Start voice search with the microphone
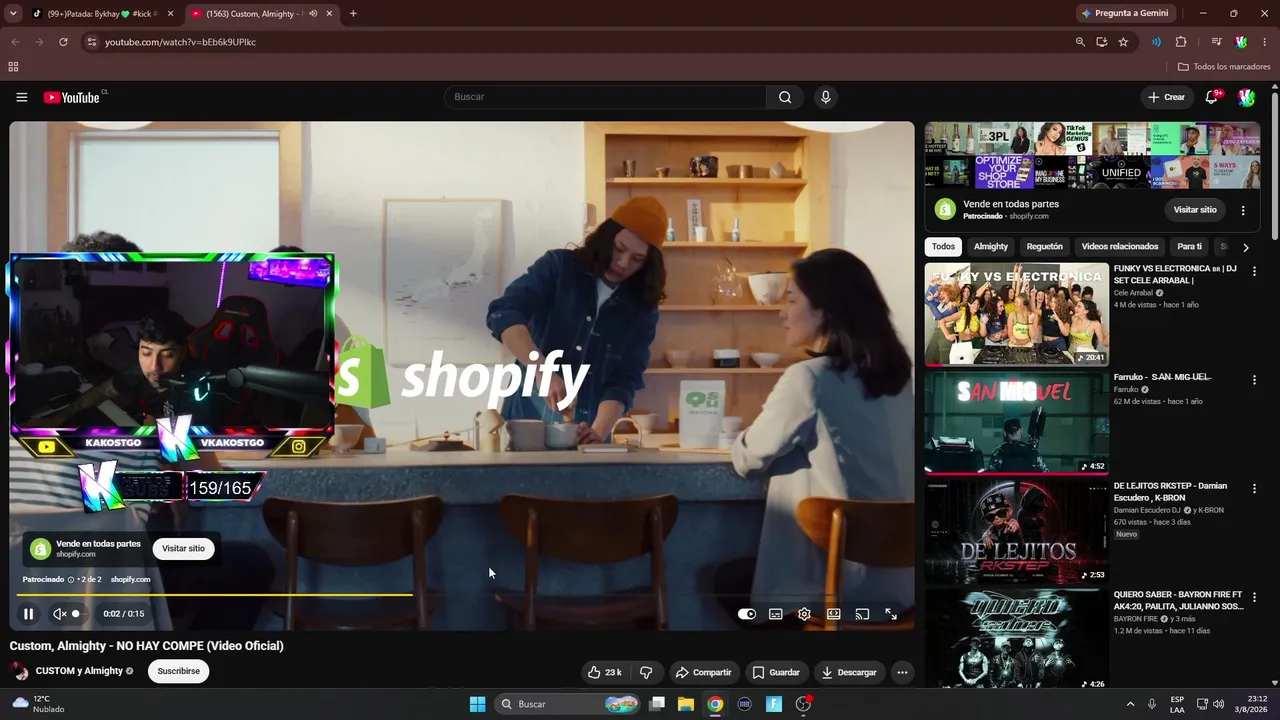The image size is (1280, 720). click(x=825, y=97)
